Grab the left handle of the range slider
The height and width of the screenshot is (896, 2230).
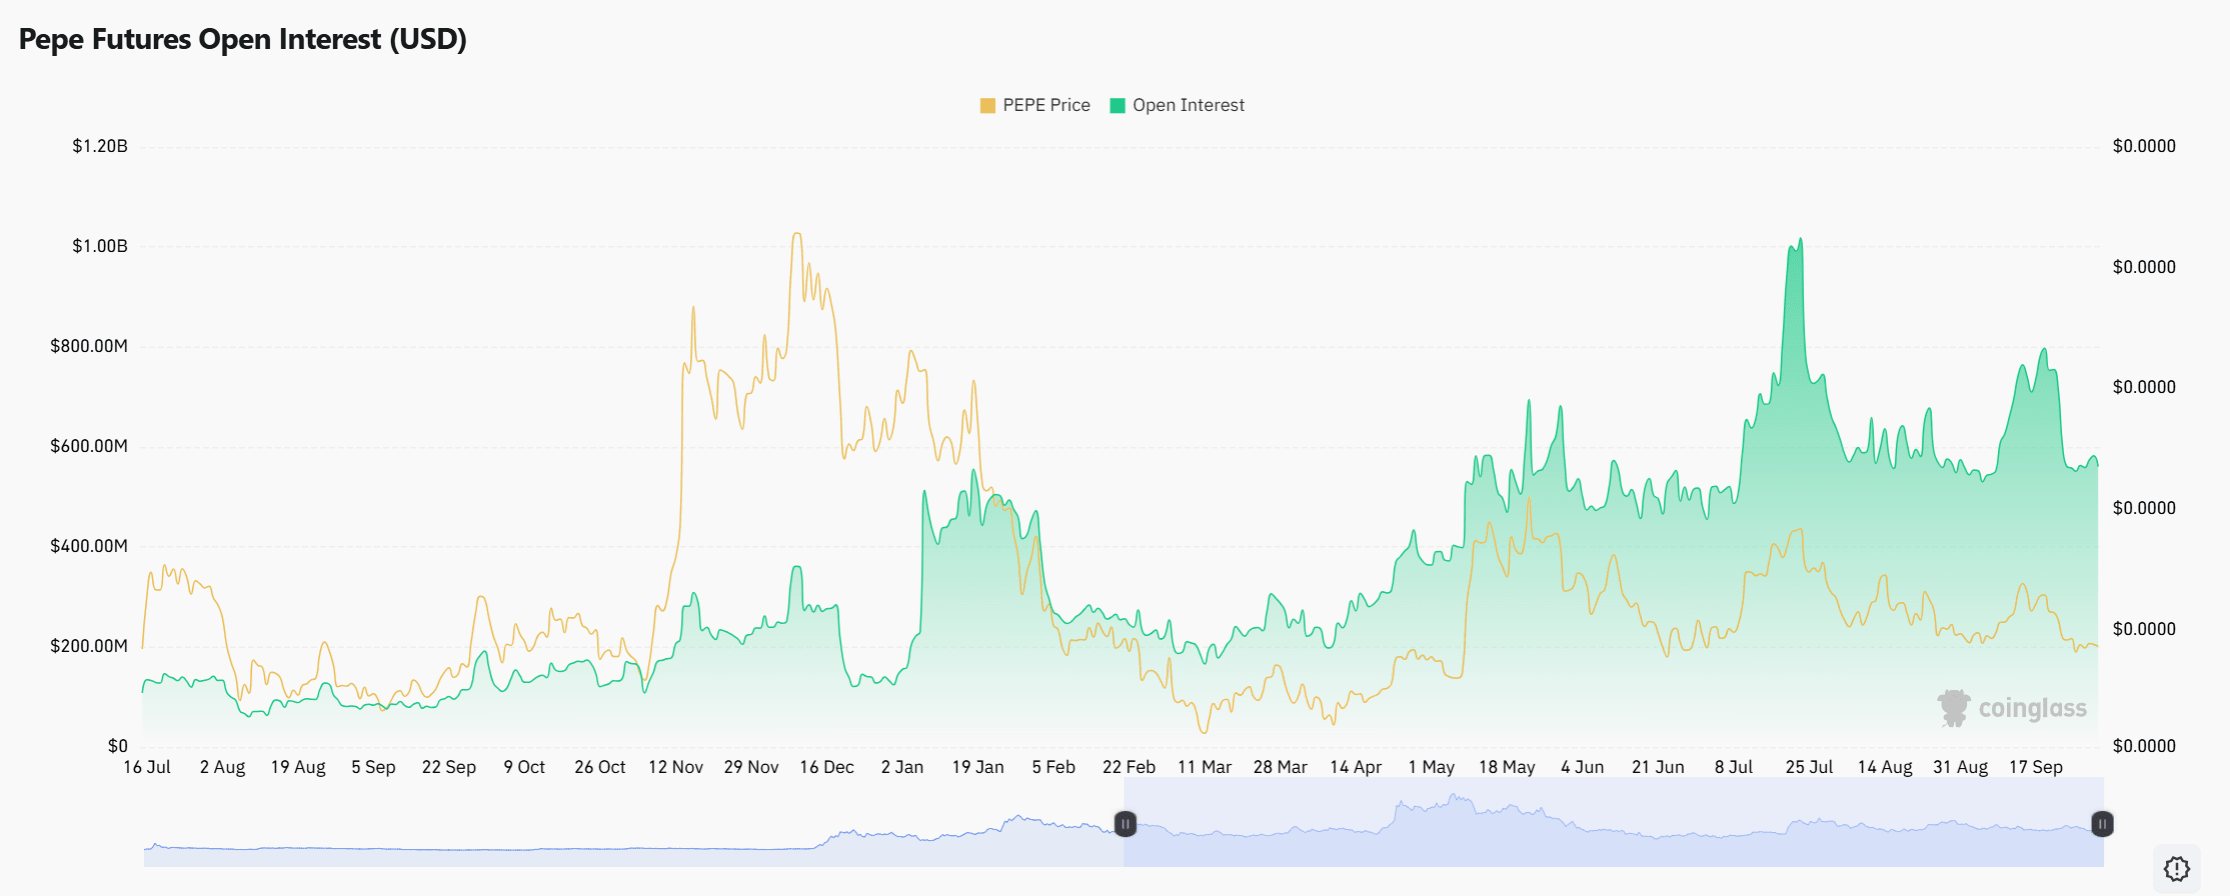click(x=1125, y=824)
